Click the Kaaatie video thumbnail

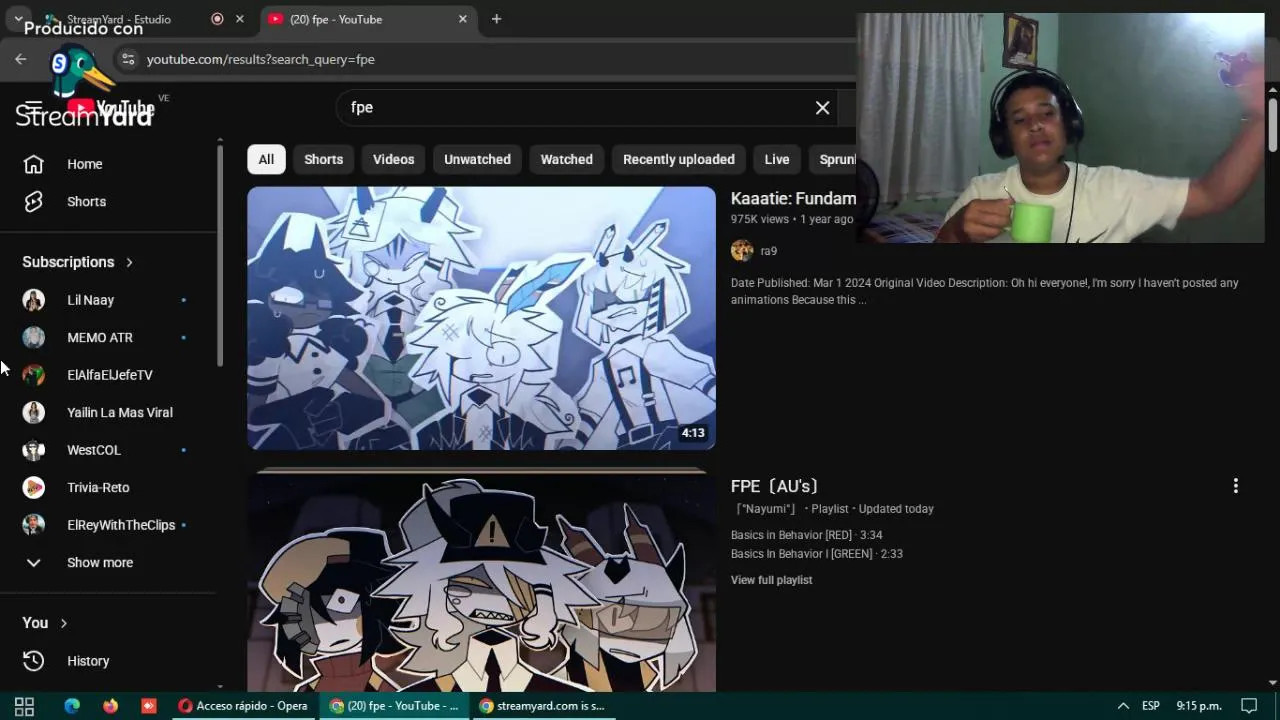click(x=481, y=318)
